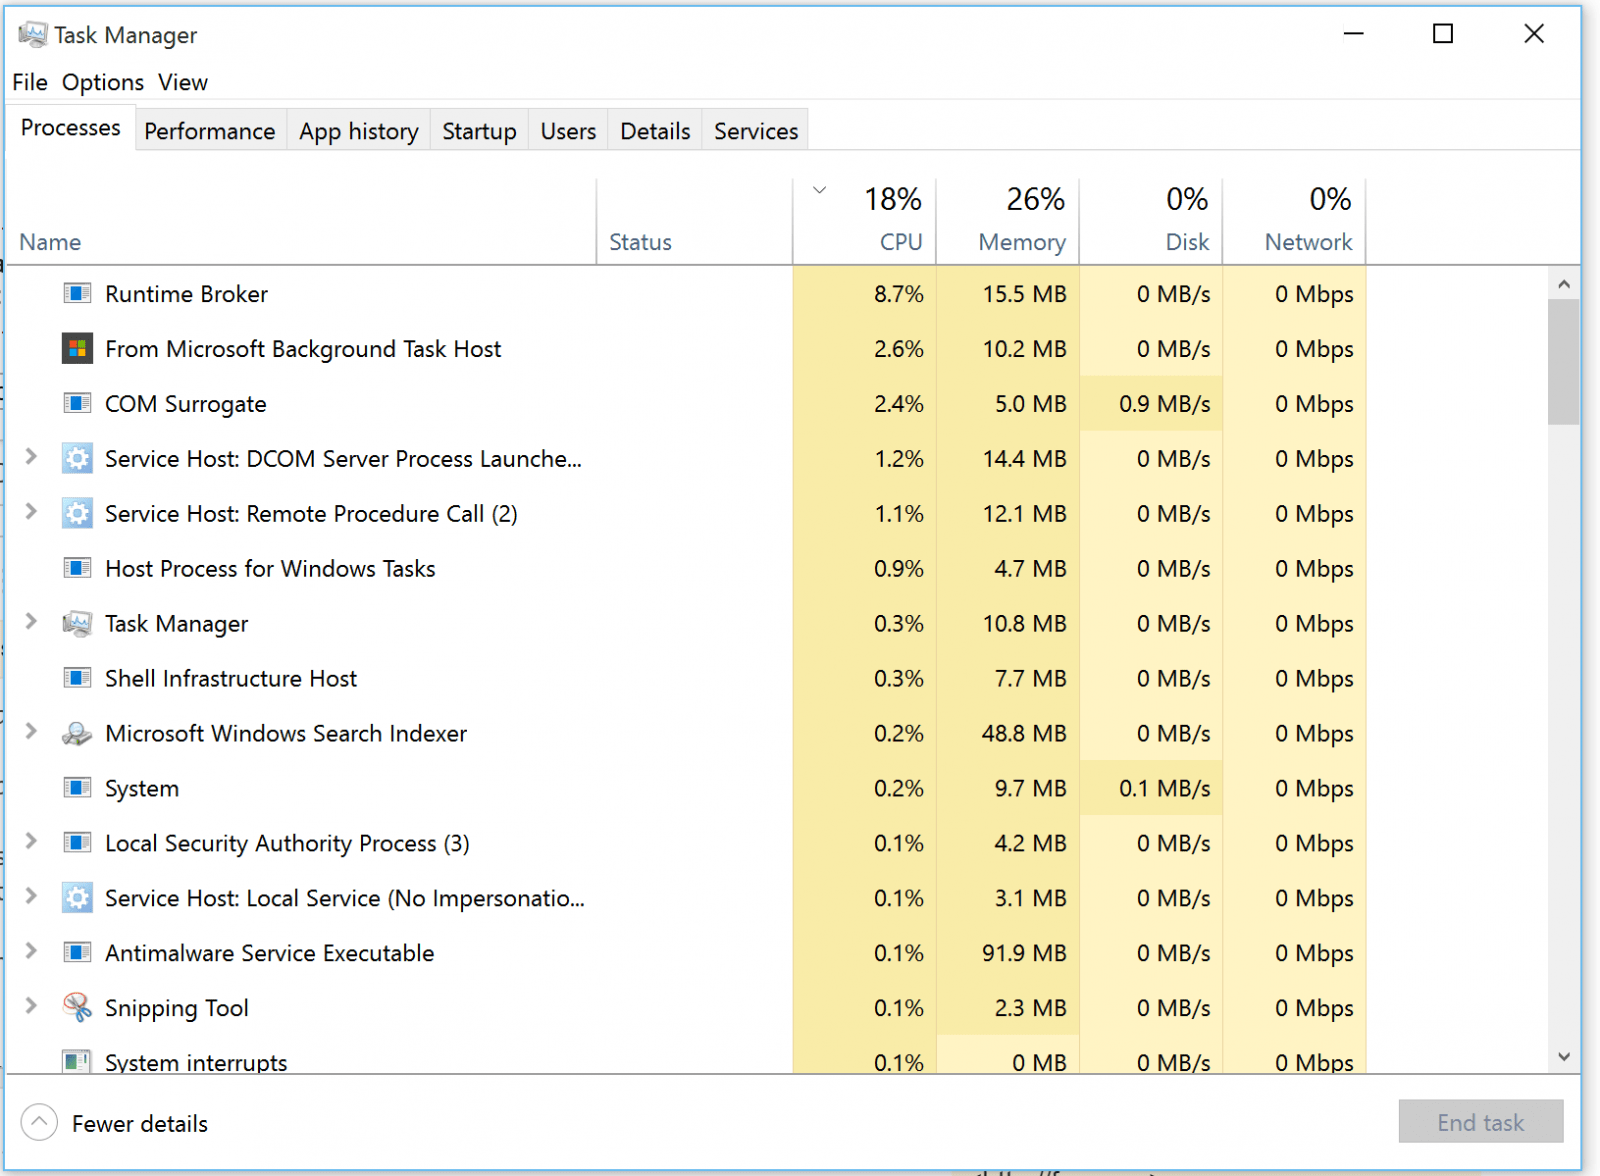Expand Antimalware Service Executable group
This screenshot has height=1176, width=1600.
pyautogui.click(x=31, y=951)
